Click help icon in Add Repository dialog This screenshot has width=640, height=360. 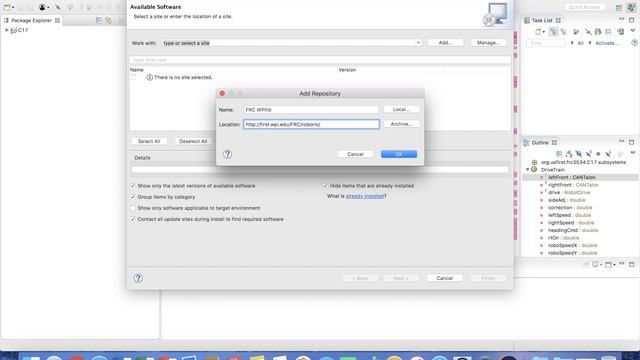tap(227, 154)
